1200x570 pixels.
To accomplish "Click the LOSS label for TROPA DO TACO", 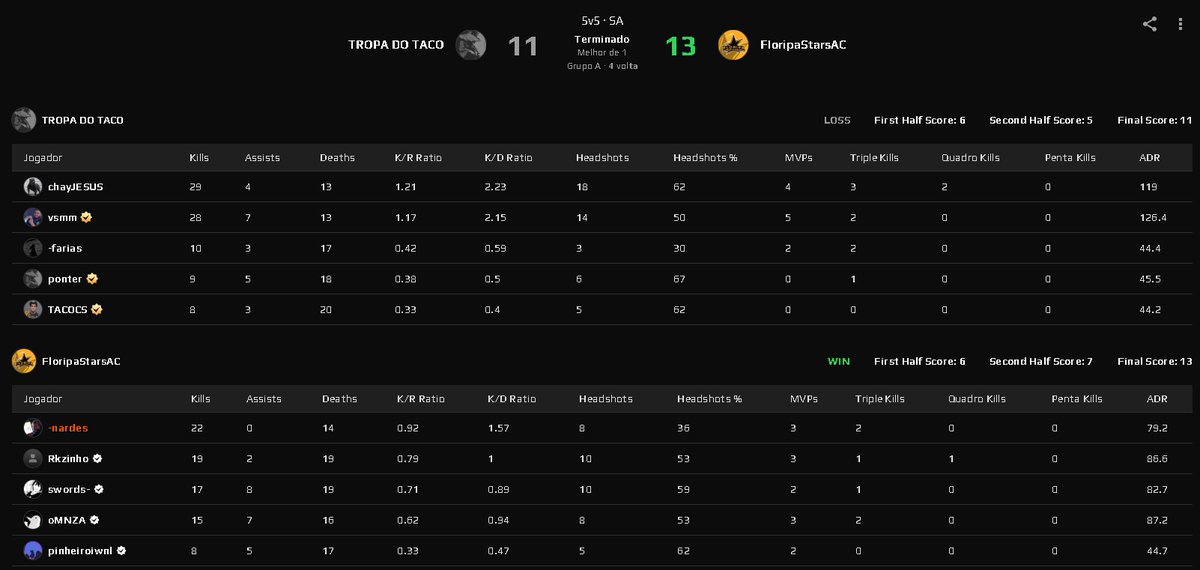I will coord(837,120).
